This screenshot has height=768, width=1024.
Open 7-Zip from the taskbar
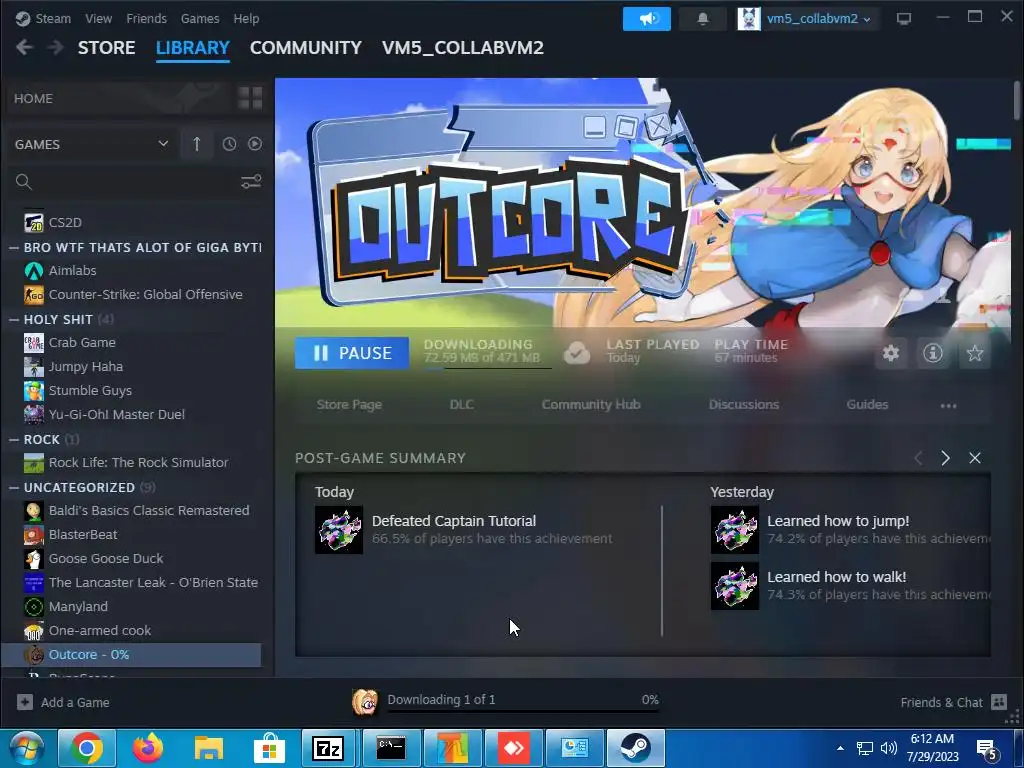click(x=328, y=748)
